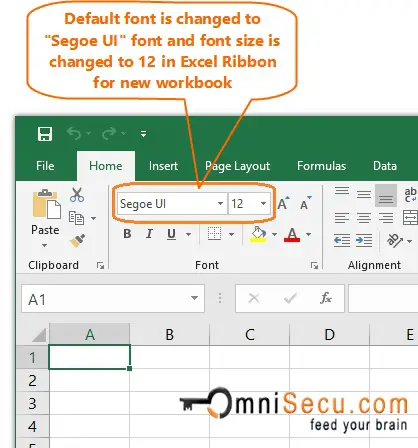Set Top Align vertical alignment
The height and width of the screenshot is (448, 418).
[342, 192]
